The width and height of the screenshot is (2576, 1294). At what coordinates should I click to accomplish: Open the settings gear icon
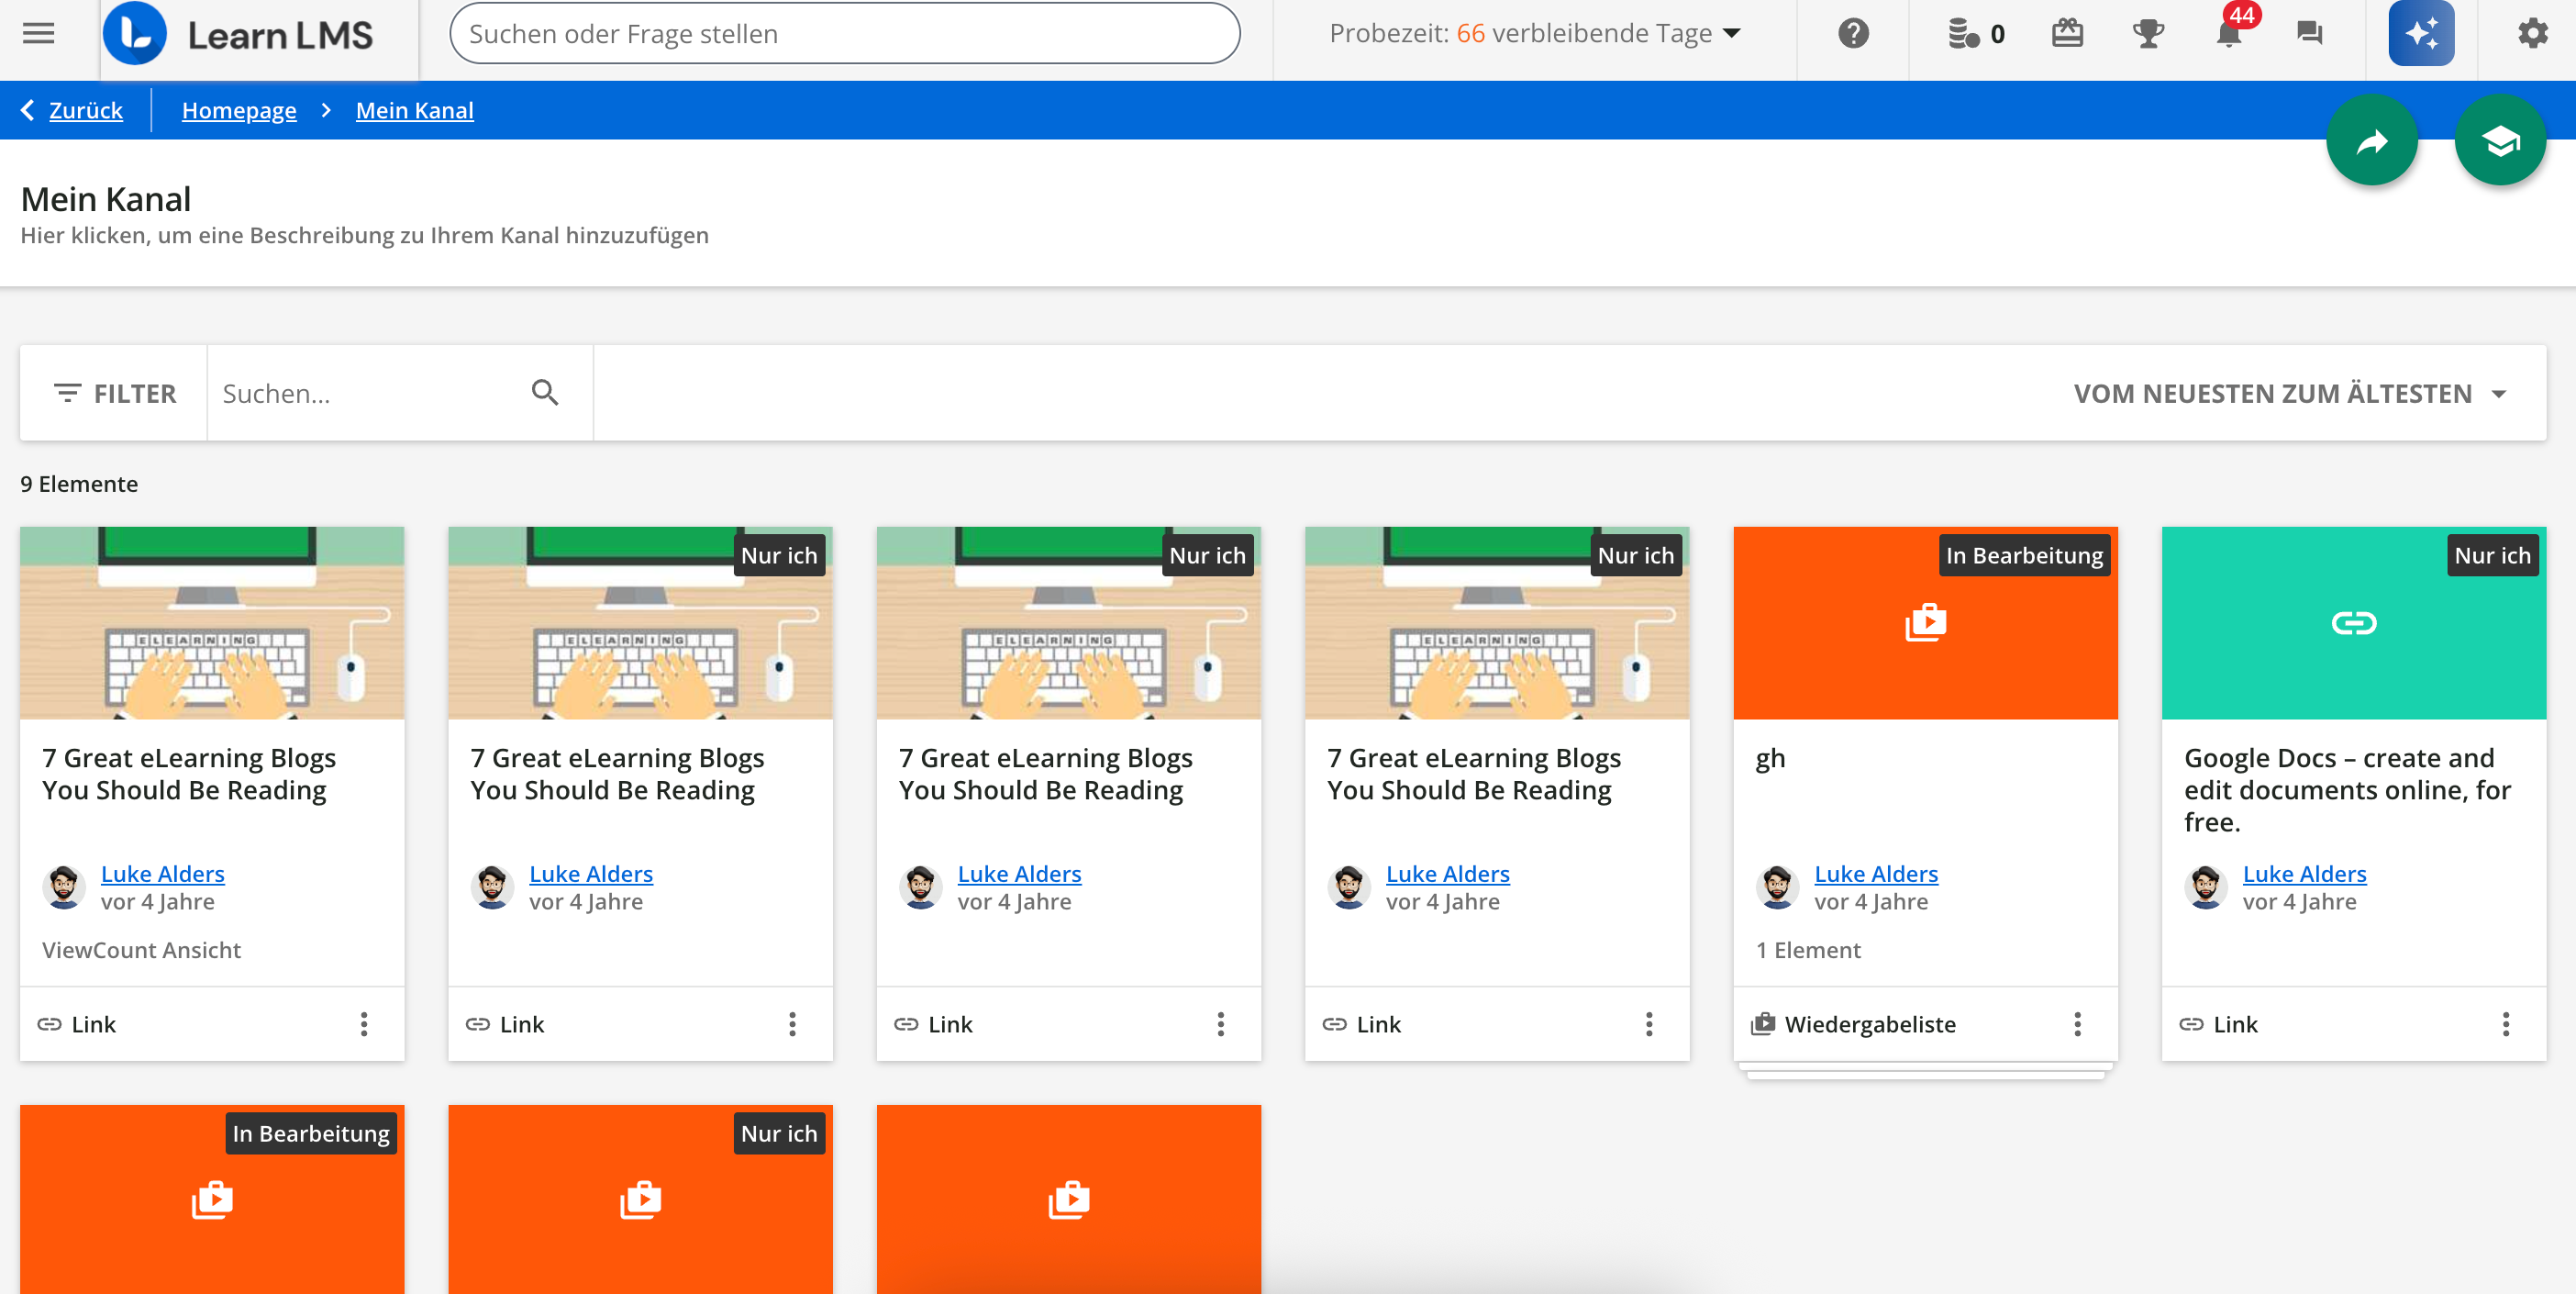[x=2532, y=34]
